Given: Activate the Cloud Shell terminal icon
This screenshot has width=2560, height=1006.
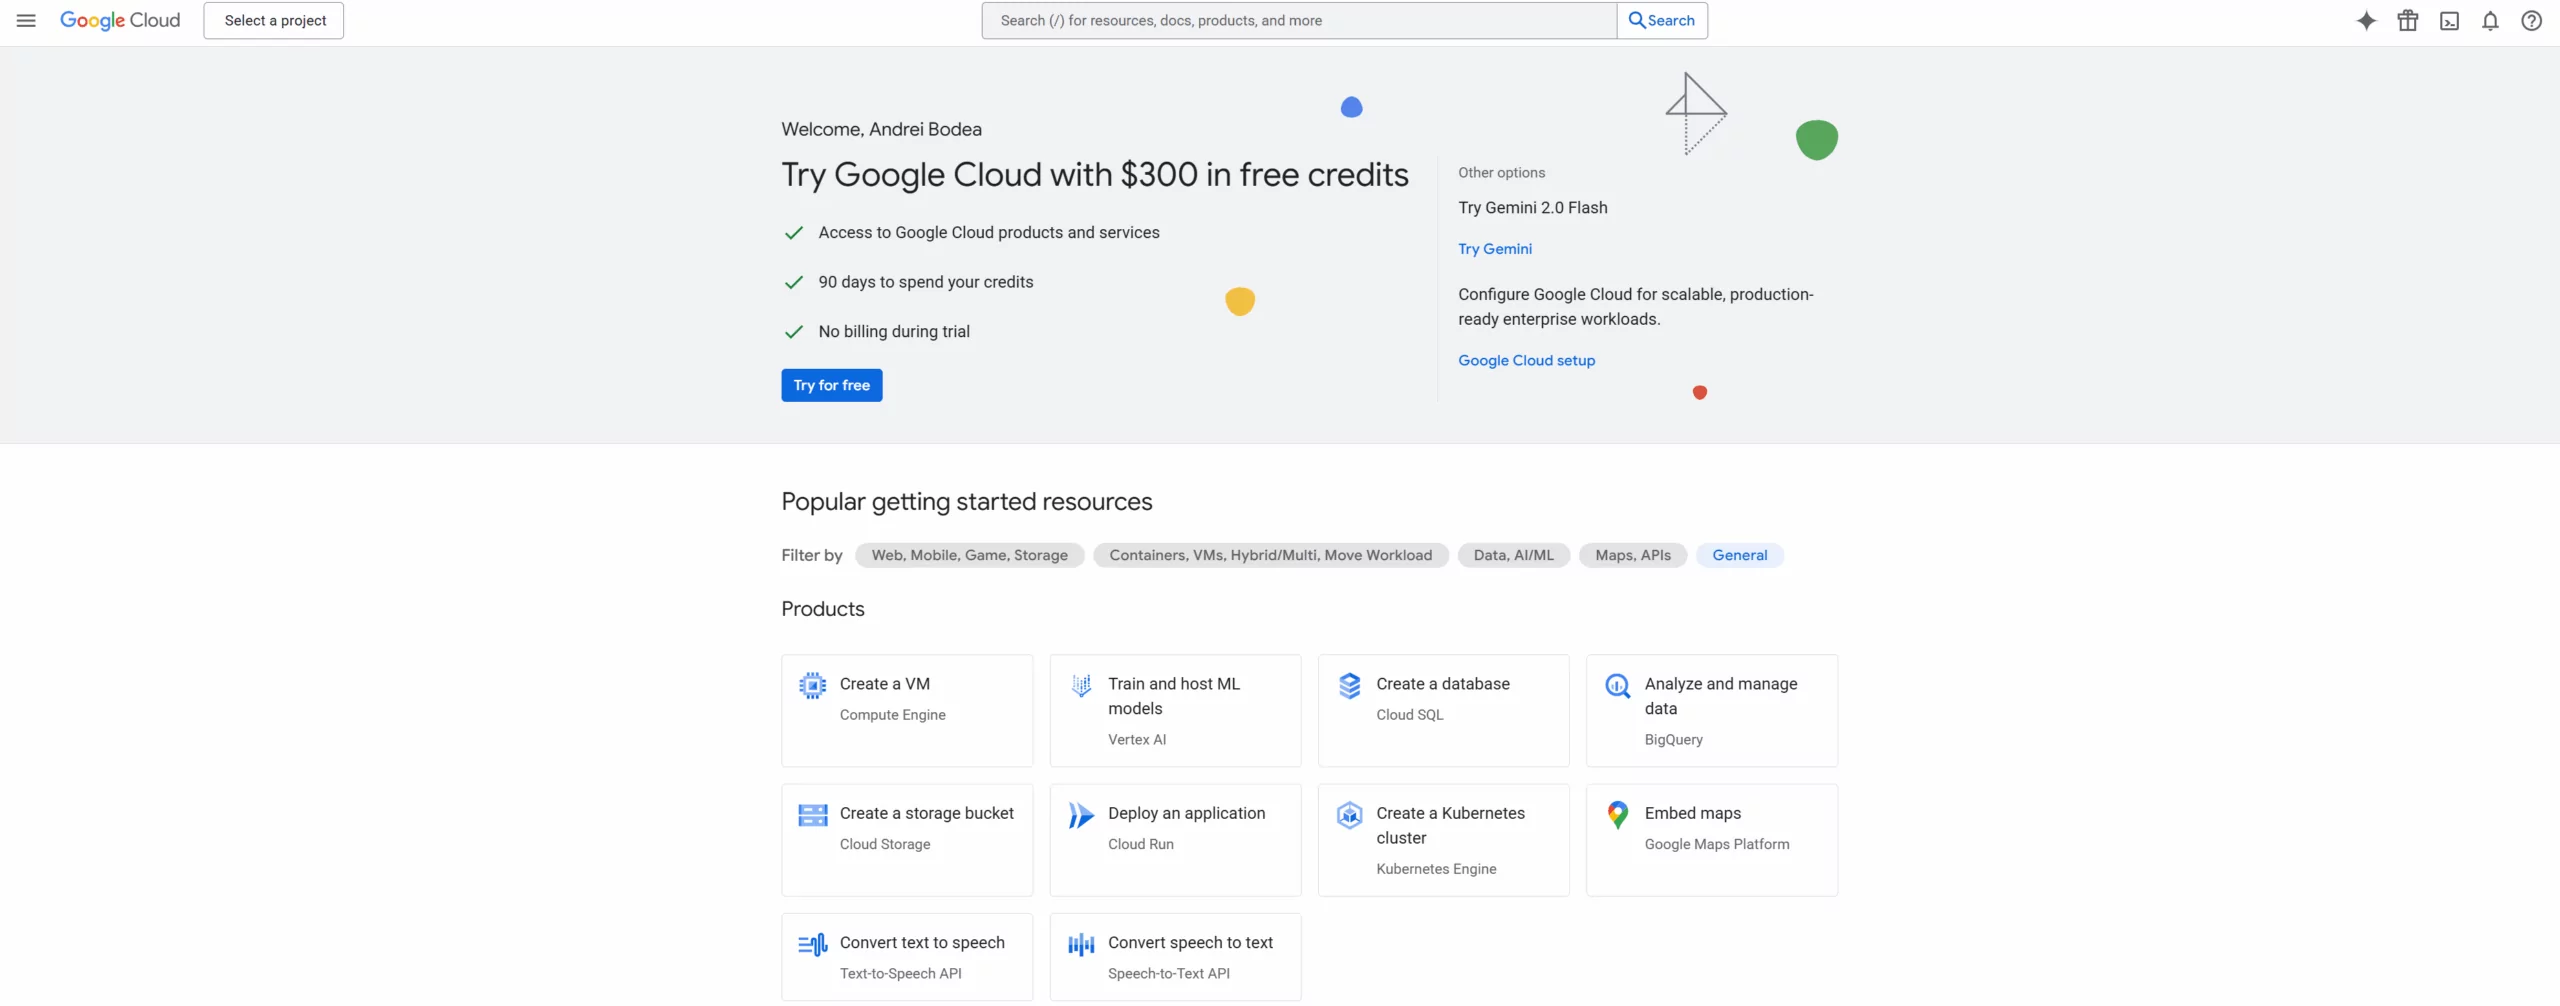Looking at the screenshot, I should (2449, 20).
